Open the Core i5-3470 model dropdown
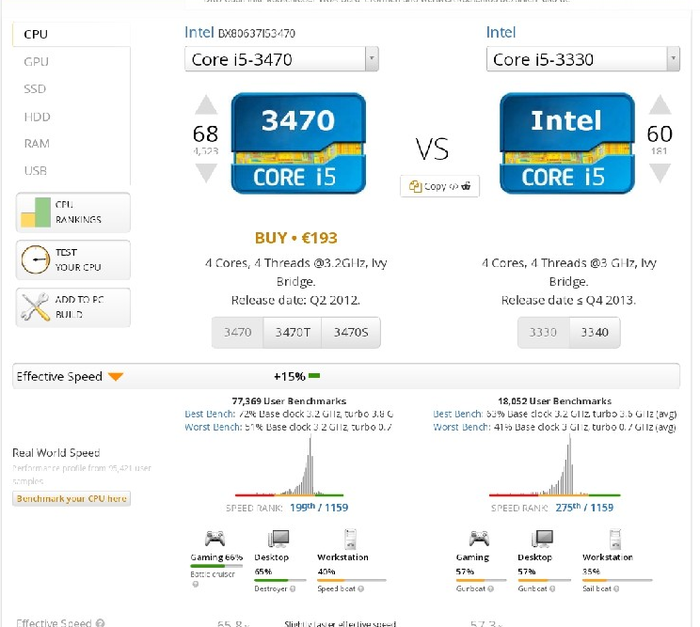 pos(281,59)
